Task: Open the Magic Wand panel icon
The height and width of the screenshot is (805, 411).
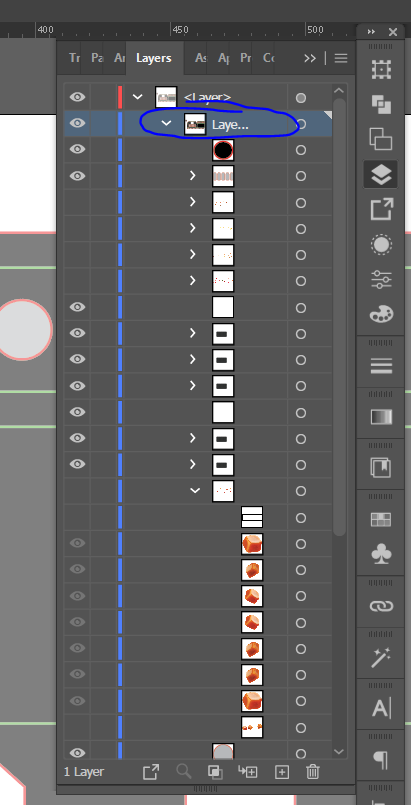Action: pyautogui.click(x=381, y=657)
